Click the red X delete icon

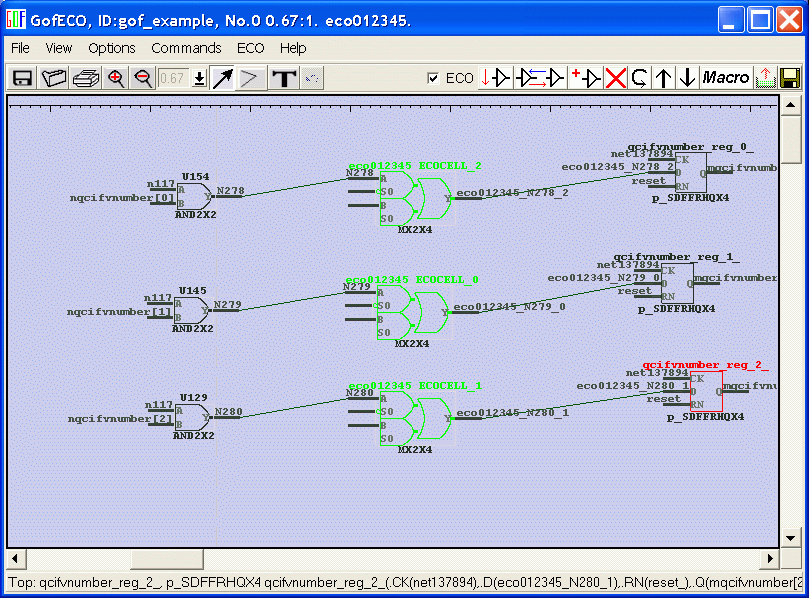pyautogui.click(x=615, y=78)
